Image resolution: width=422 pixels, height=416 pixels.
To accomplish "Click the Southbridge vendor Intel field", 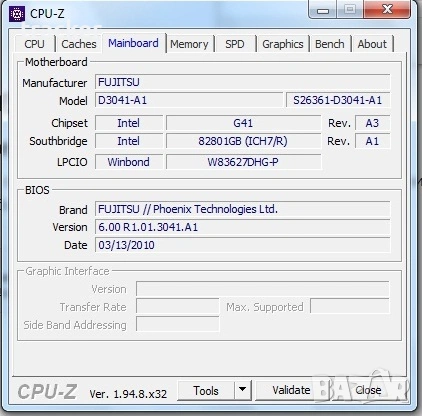I will pyautogui.click(x=129, y=141).
